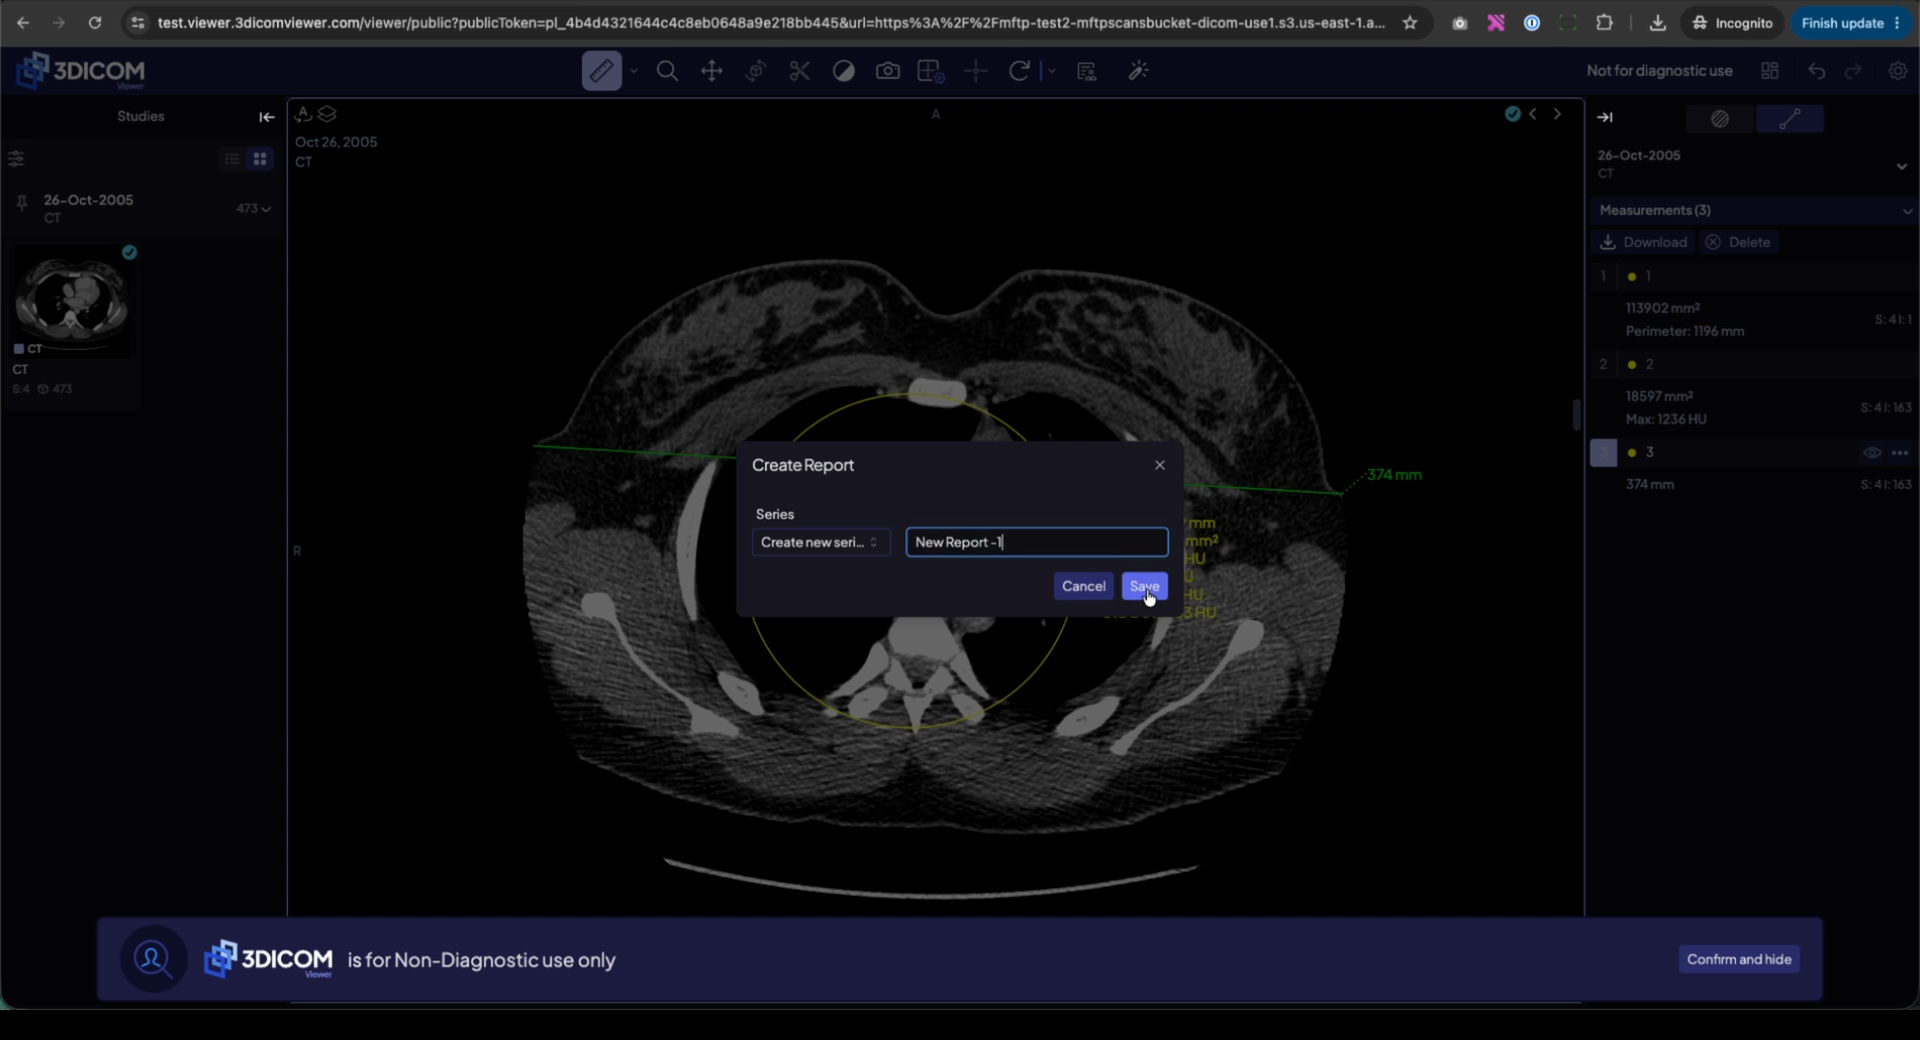The image size is (1920, 1040).
Task: Toggle the crosshair tool
Action: click(x=976, y=71)
